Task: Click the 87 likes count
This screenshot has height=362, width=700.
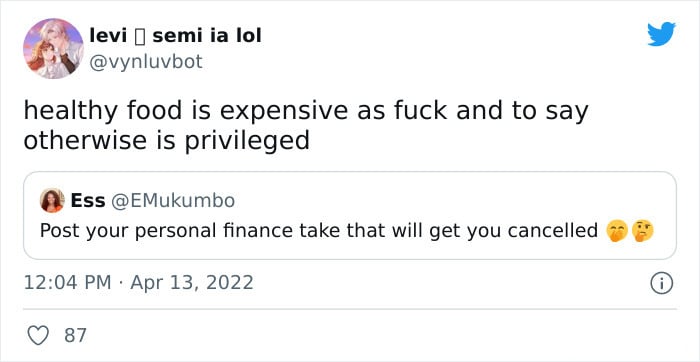Action: (75, 335)
